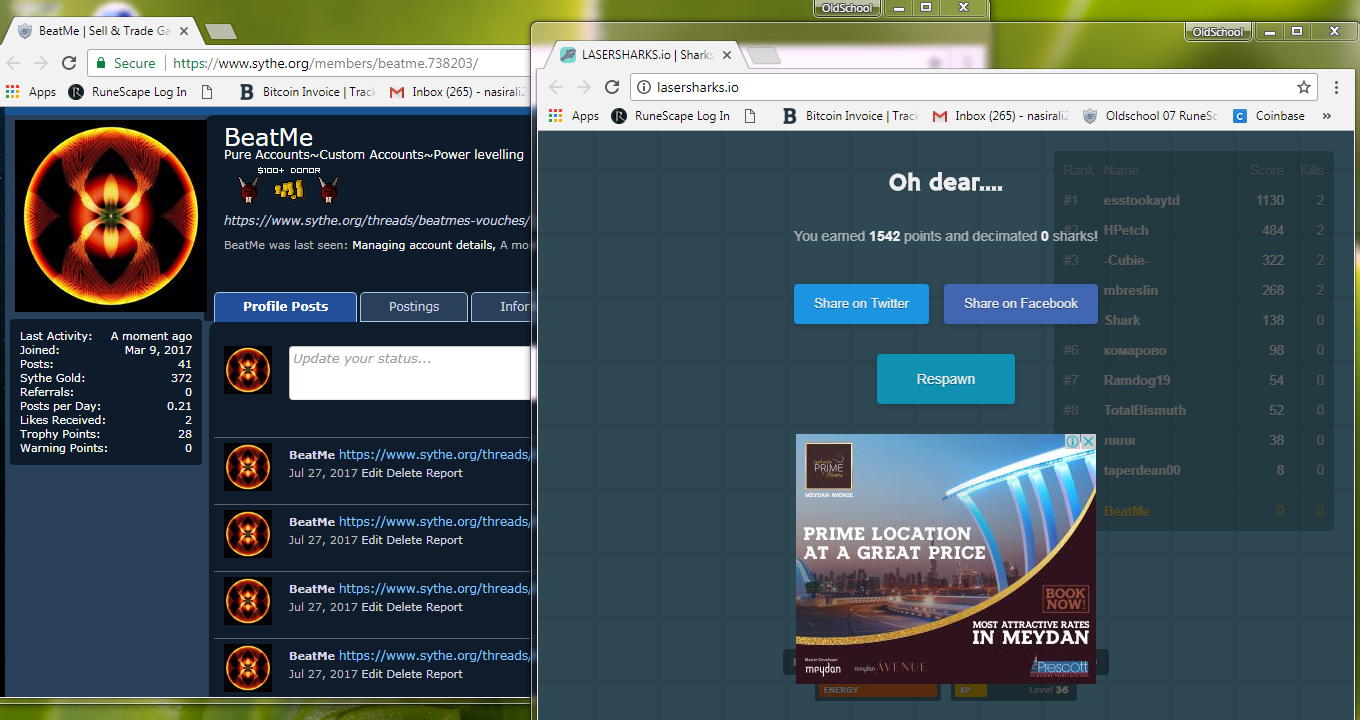Click the XP progress bar in game HUD
1360x720 pixels.
[x=1012, y=690]
